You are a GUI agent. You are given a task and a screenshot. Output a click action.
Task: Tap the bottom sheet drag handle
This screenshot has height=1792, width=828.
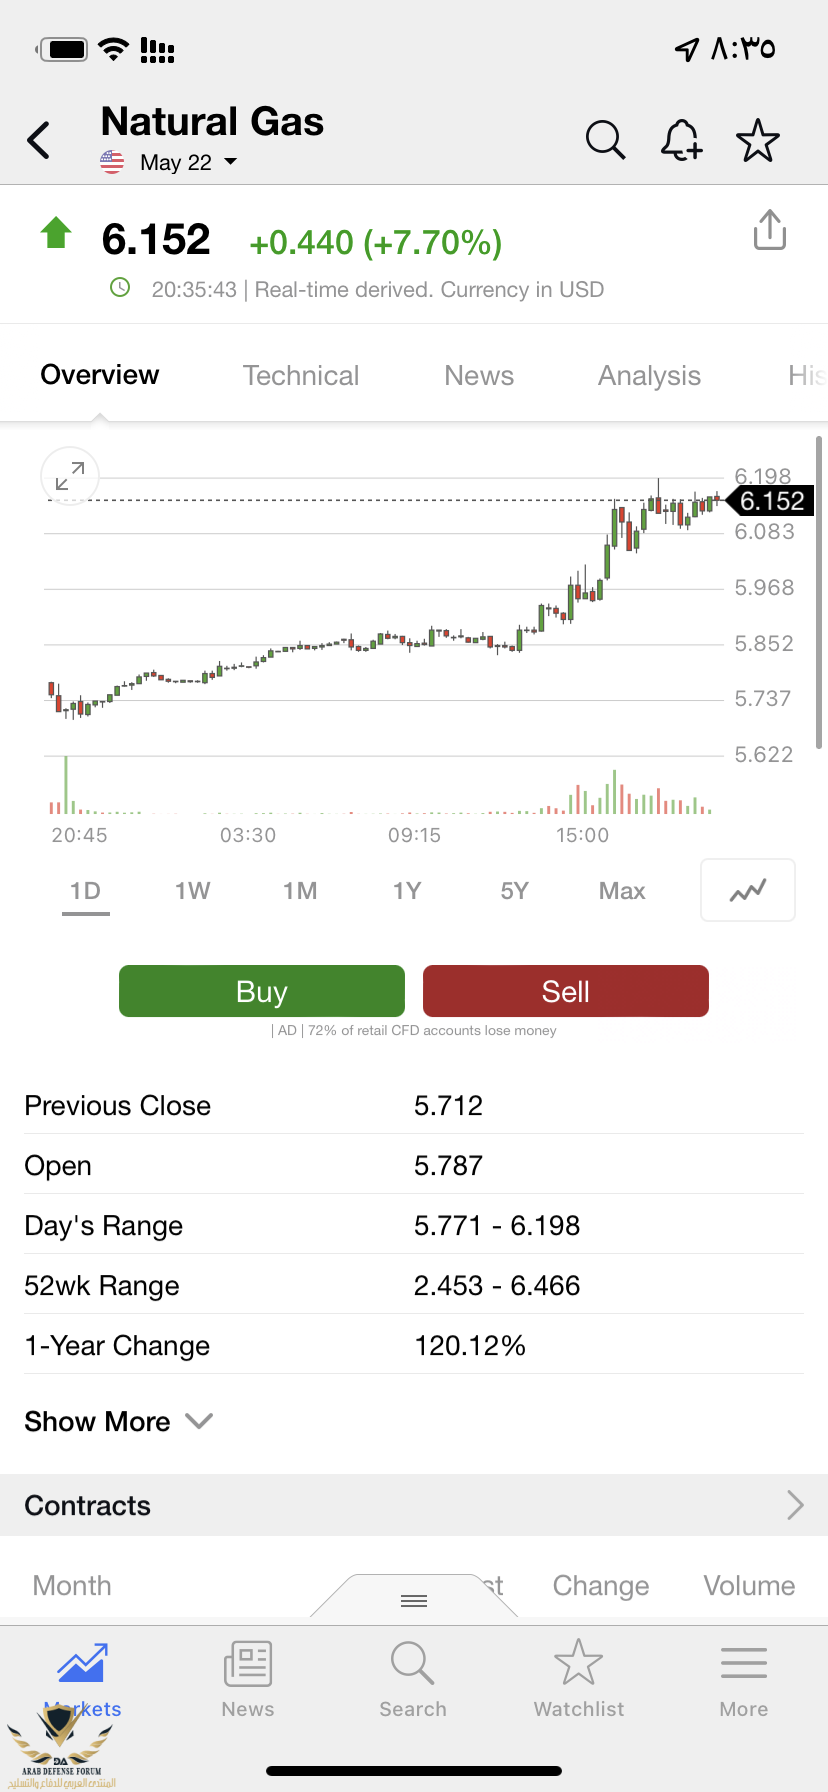[414, 1600]
